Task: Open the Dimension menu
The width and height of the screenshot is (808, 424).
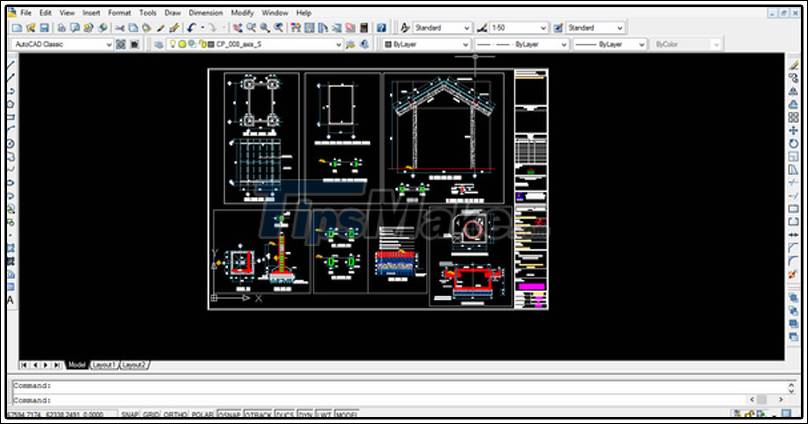Action: (206, 12)
